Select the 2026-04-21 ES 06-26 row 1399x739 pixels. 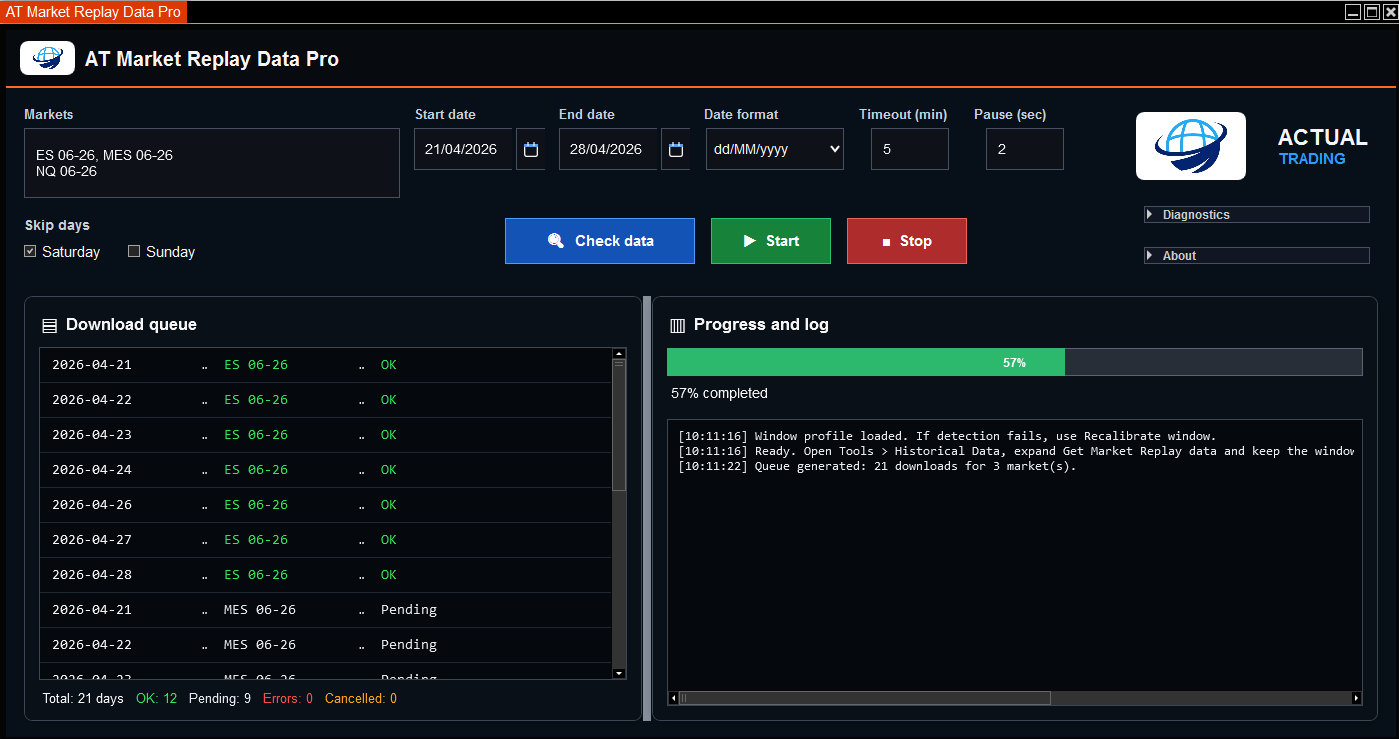tap(326, 365)
